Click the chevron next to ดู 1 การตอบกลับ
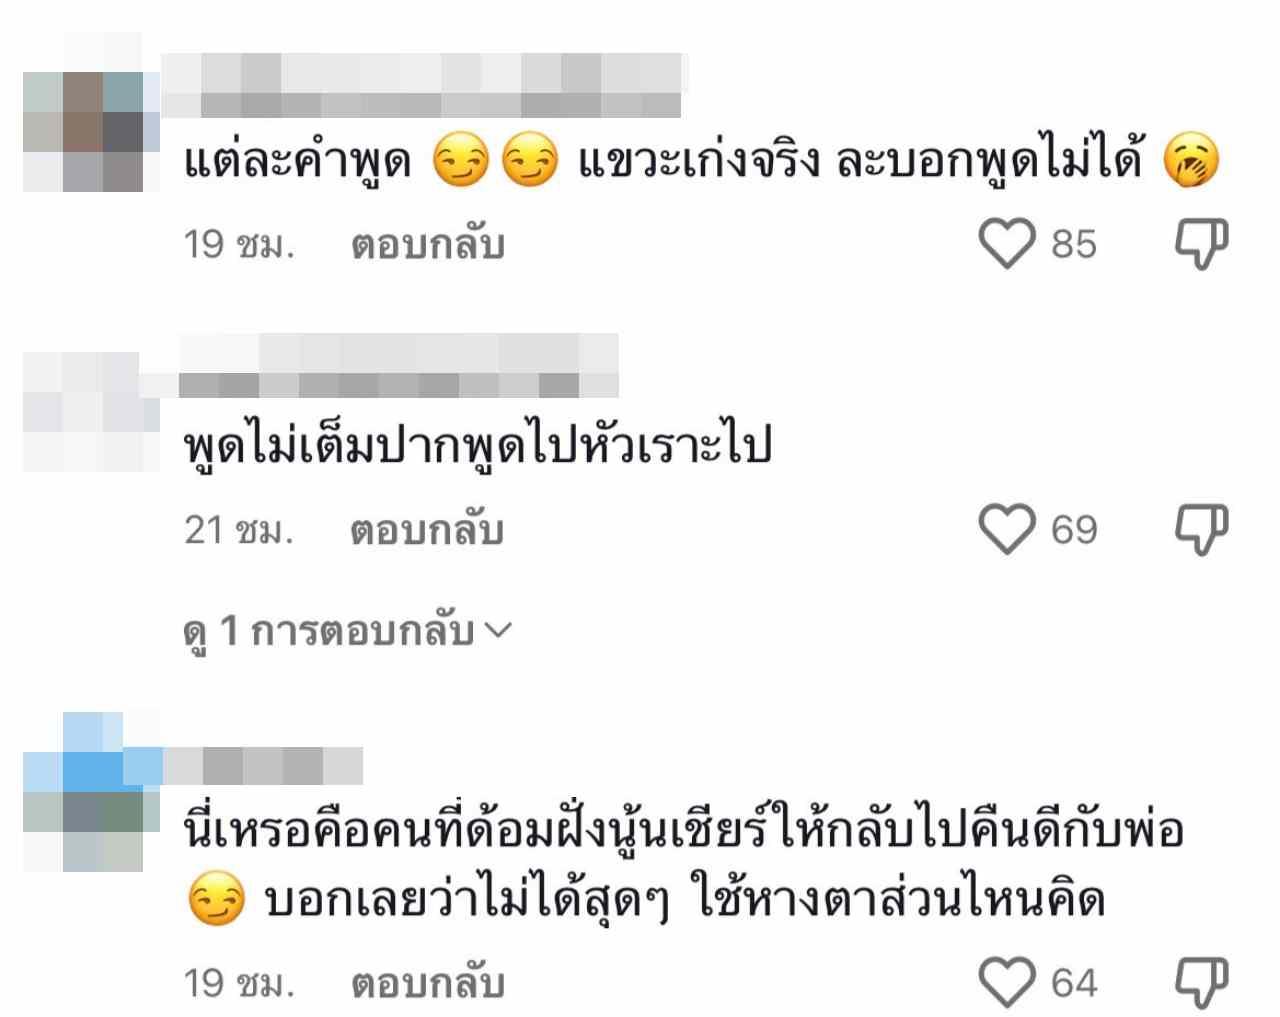 [497, 631]
